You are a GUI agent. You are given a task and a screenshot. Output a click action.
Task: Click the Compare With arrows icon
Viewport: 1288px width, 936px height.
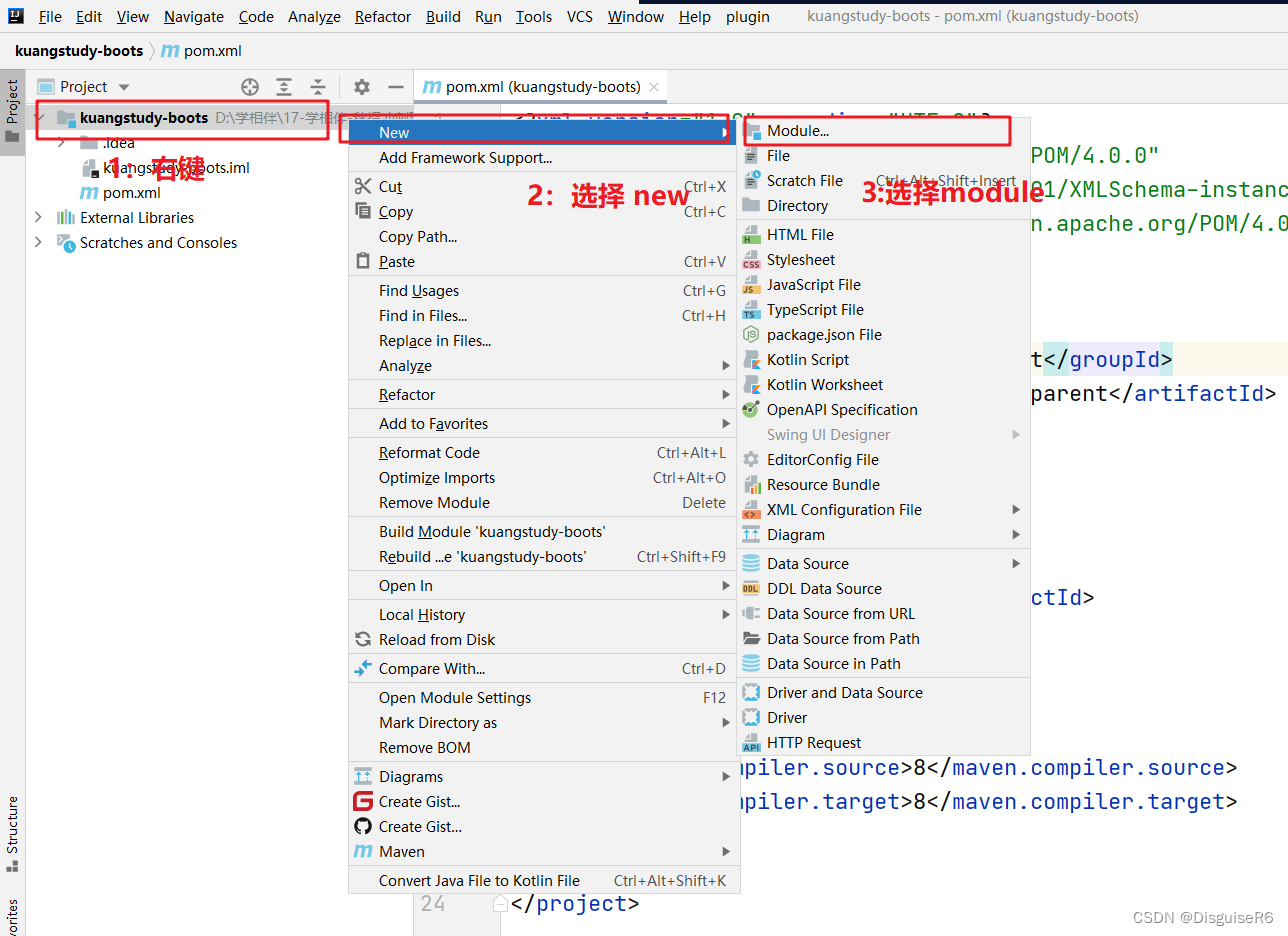[363, 669]
